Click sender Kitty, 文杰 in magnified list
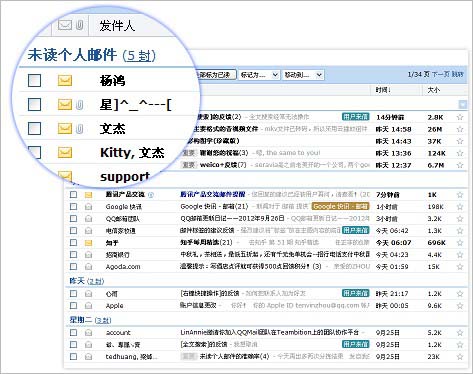 132,153
